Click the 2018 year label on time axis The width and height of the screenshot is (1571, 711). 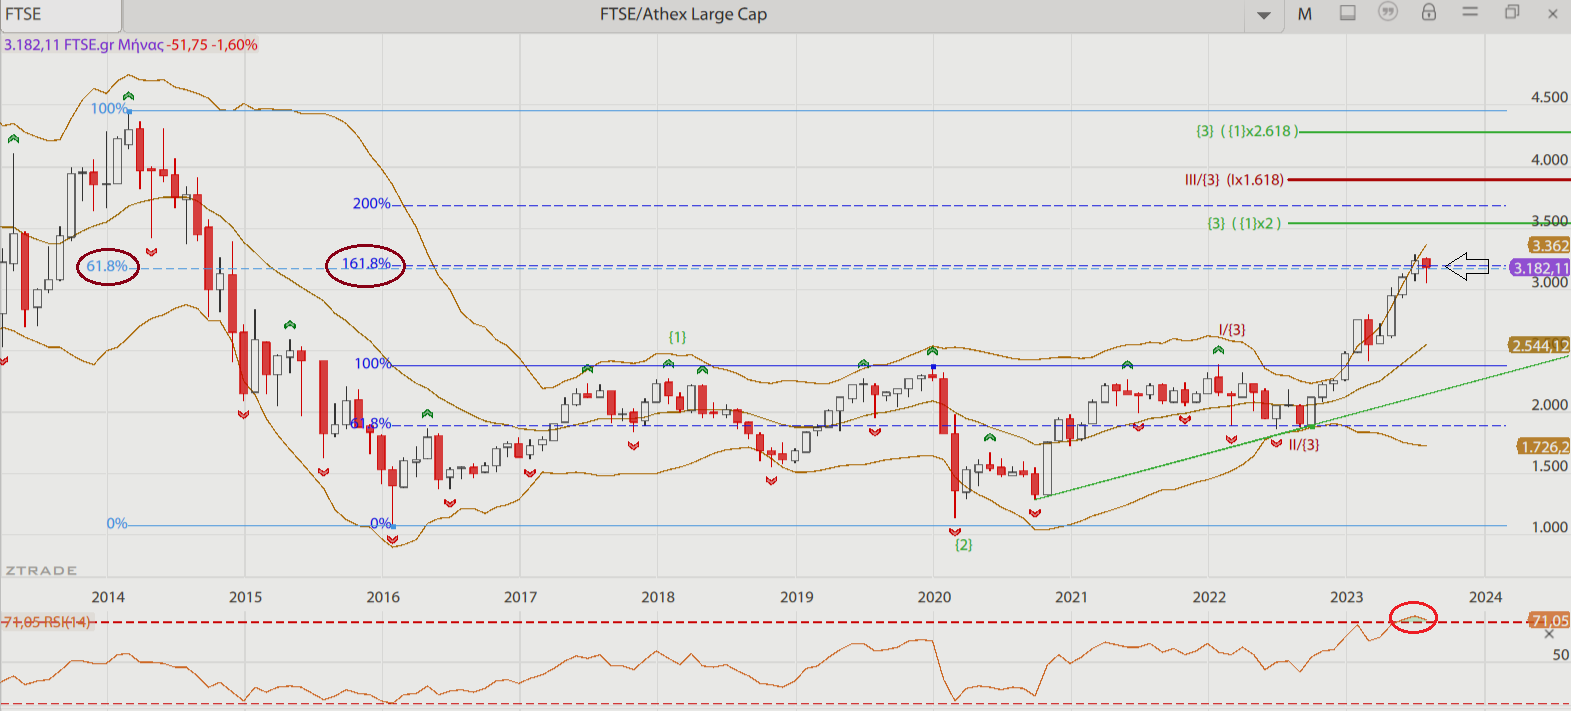point(658,597)
